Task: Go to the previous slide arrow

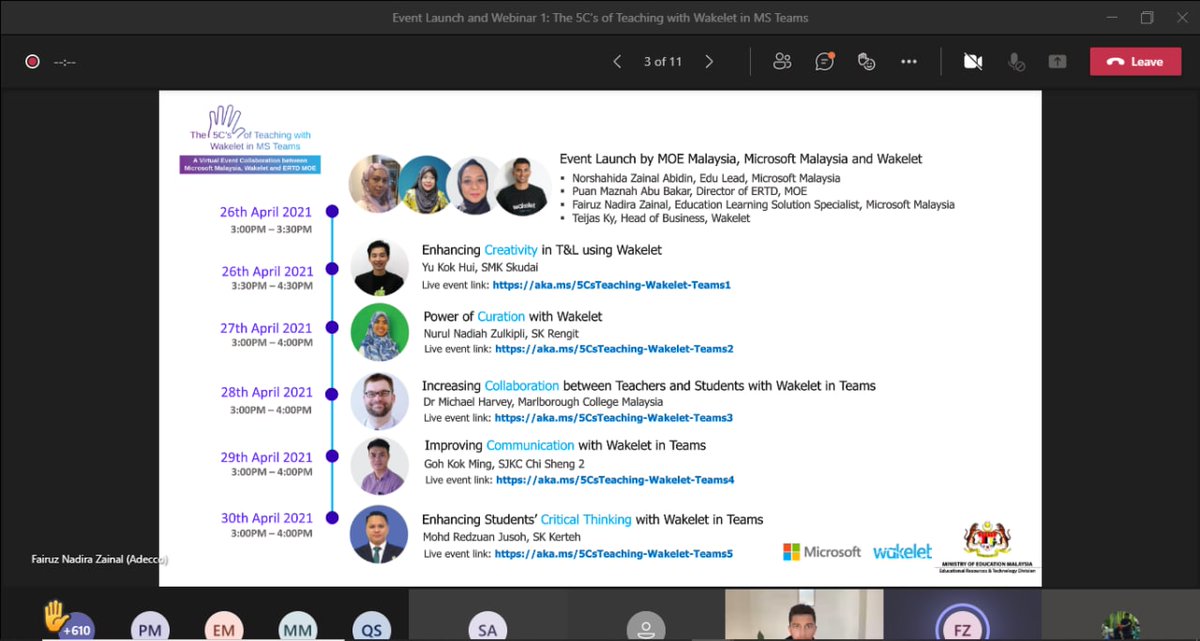Action: 617,62
